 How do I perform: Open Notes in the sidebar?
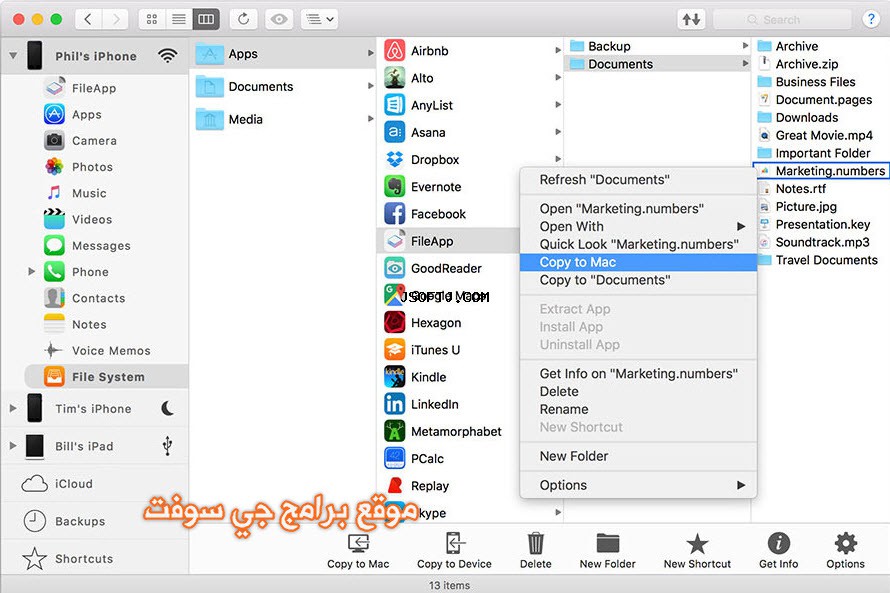click(89, 324)
